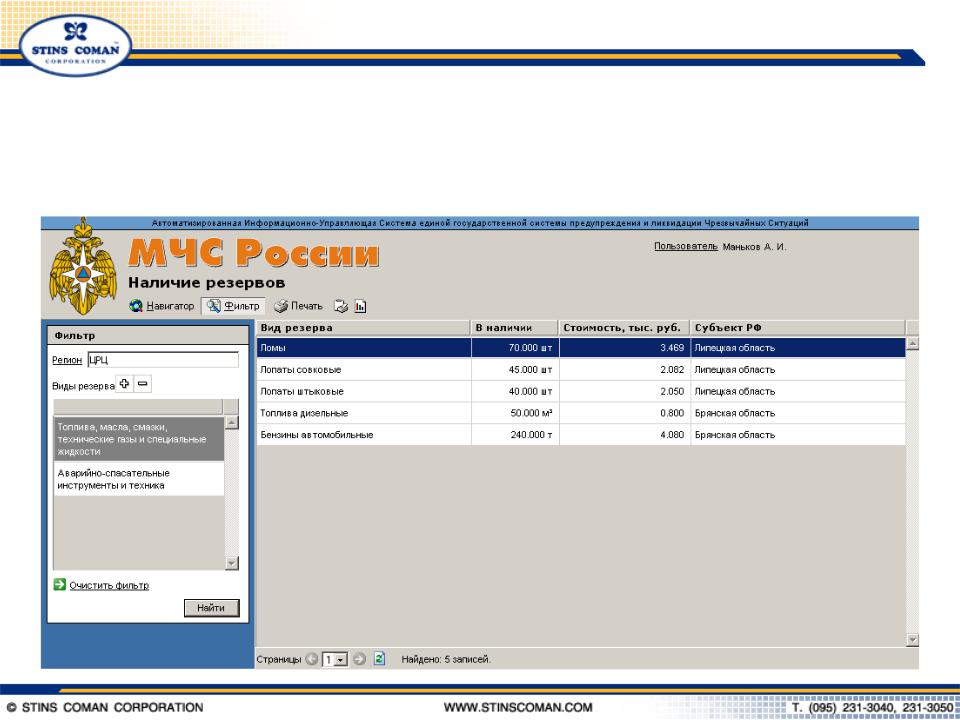Click the refresh page icon in pager
This screenshot has height=720, width=960.
(x=380, y=659)
